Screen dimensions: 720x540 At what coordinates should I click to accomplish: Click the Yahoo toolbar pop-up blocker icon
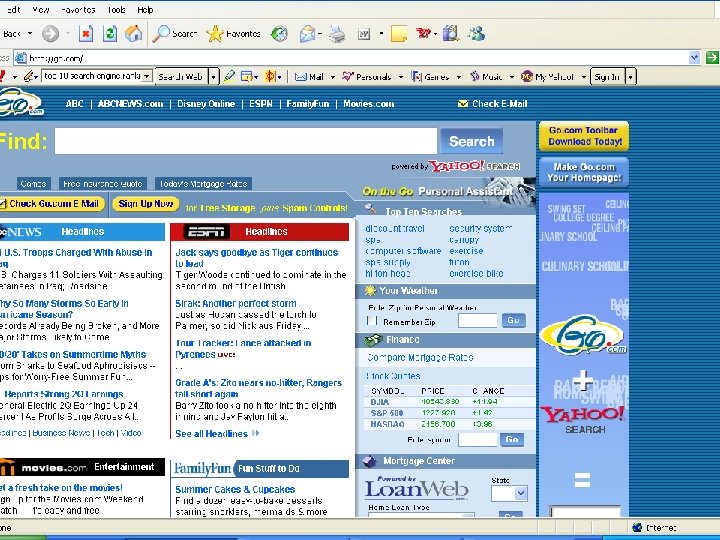click(247, 77)
